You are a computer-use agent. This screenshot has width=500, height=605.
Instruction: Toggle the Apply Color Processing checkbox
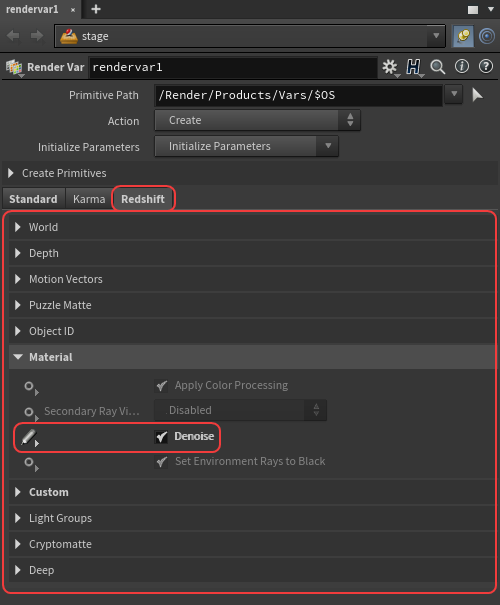161,385
